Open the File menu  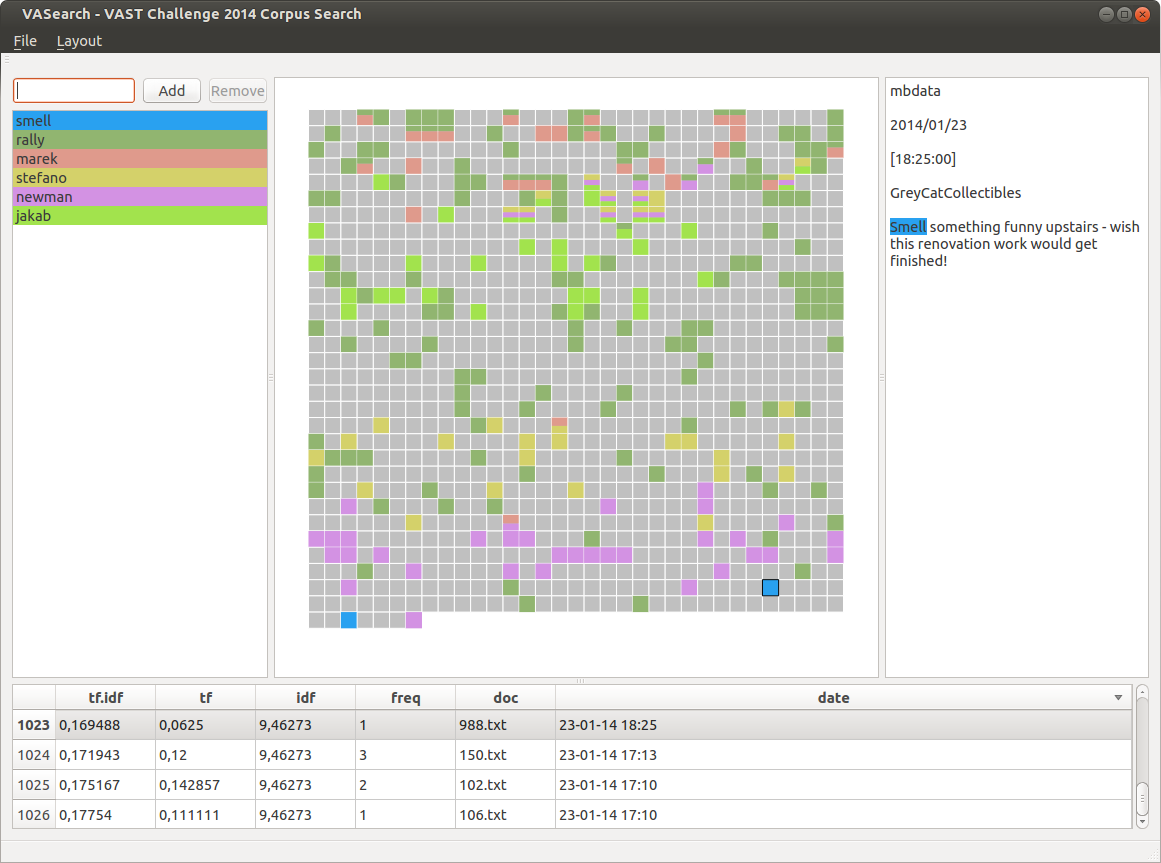point(25,41)
